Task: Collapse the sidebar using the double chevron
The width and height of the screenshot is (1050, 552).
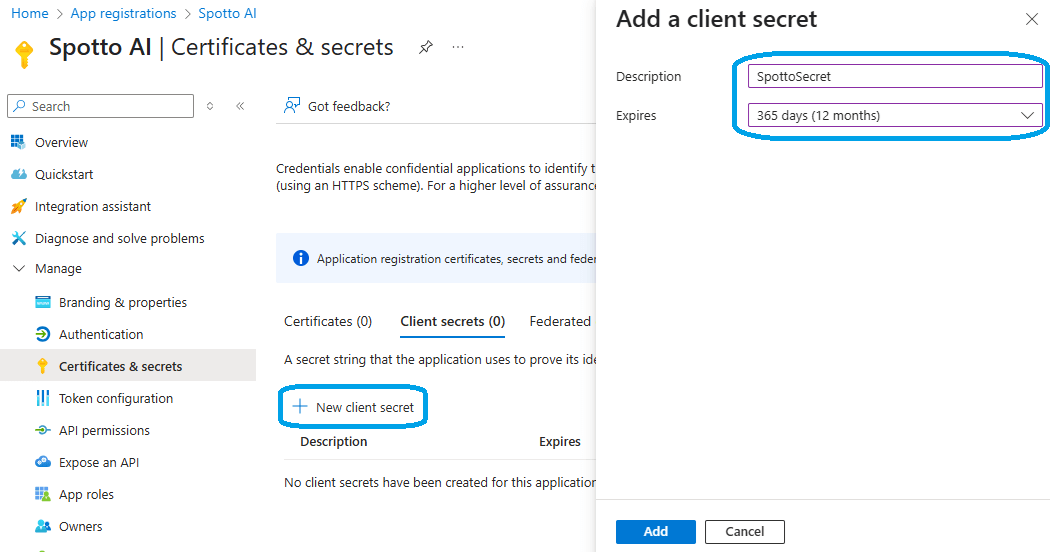Action: pos(240,106)
